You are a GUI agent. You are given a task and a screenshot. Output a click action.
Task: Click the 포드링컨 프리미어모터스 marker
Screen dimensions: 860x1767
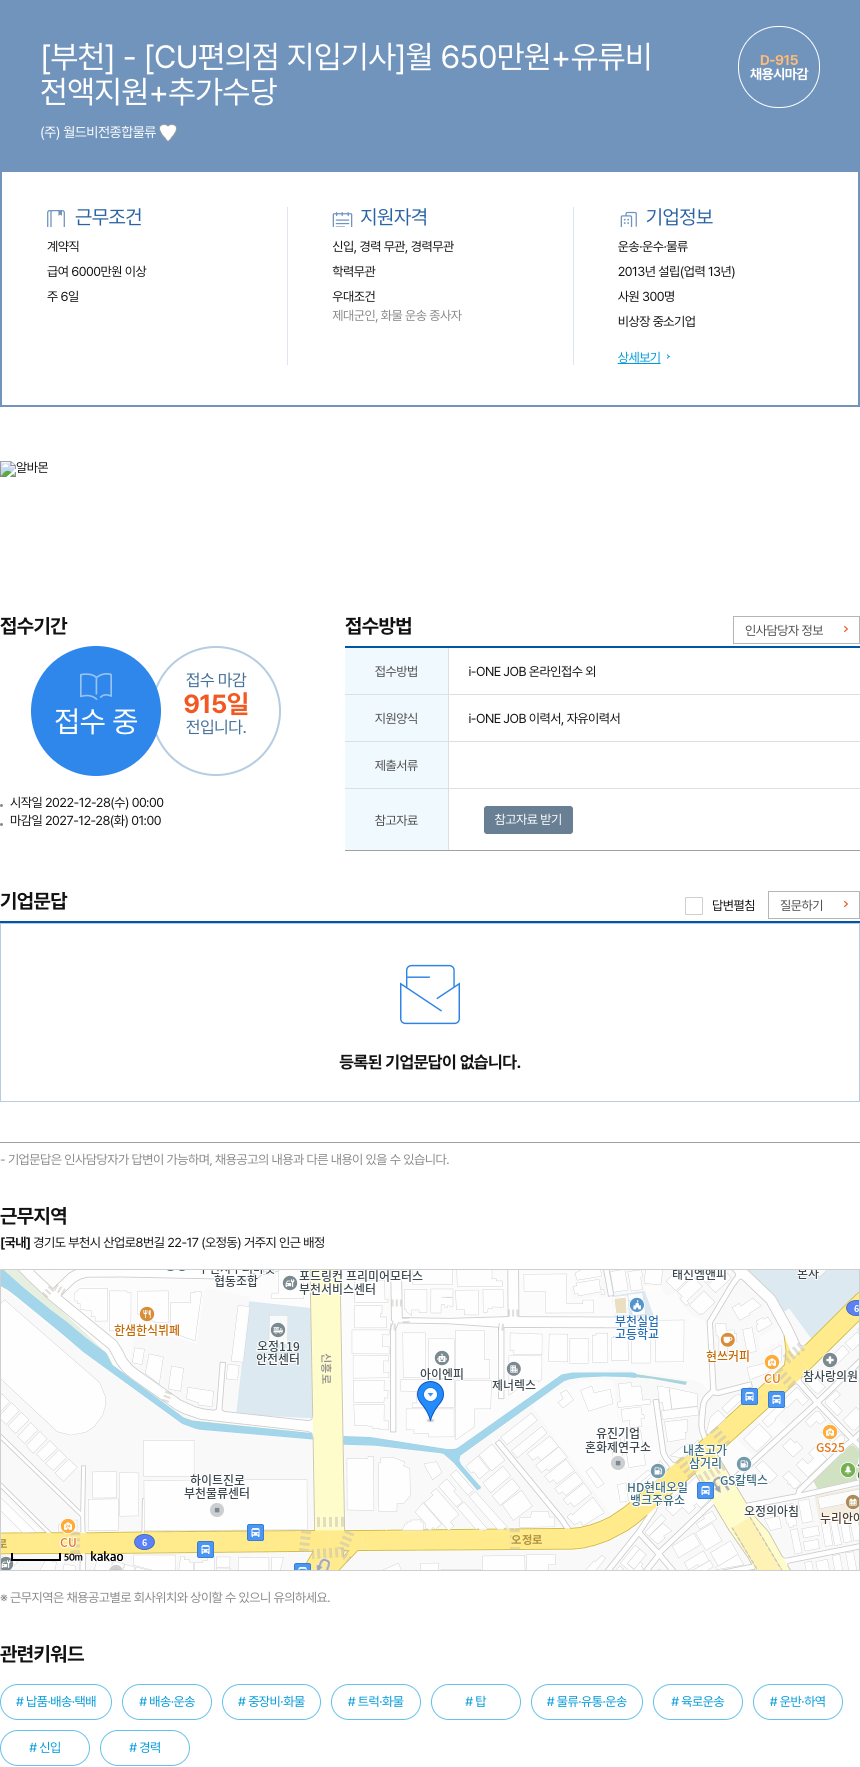(290, 1282)
